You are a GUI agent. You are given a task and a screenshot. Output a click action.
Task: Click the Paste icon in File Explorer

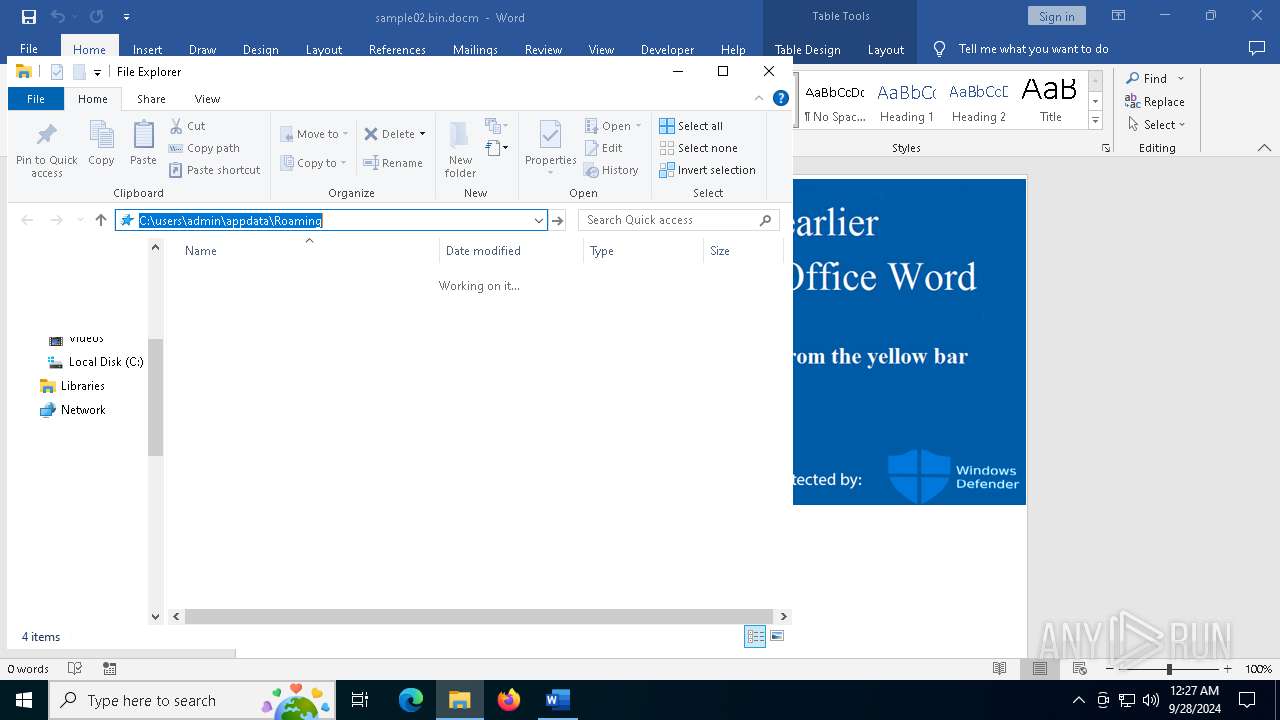[x=143, y=144]
